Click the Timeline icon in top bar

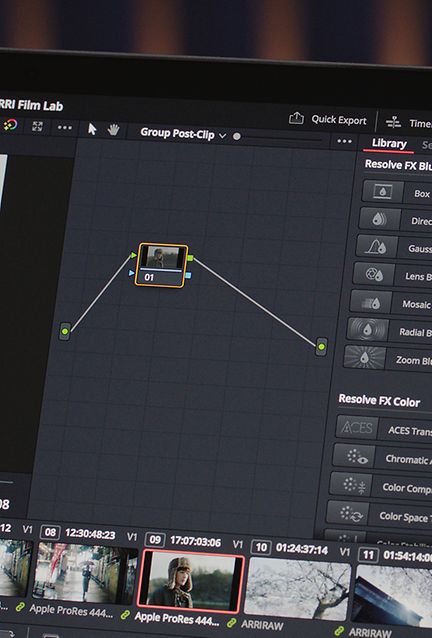(393, 122)
